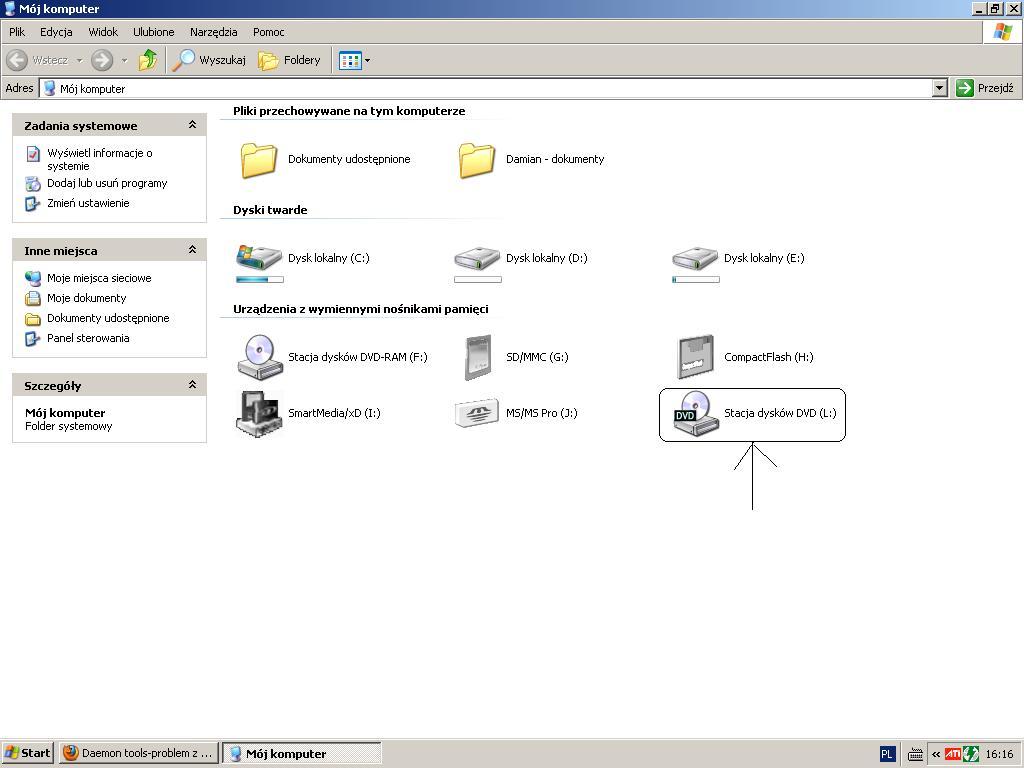The image size is (1024, 768).
Task: Select the Dysk lokalny (D:) drive icon
Action: (477, 257)
